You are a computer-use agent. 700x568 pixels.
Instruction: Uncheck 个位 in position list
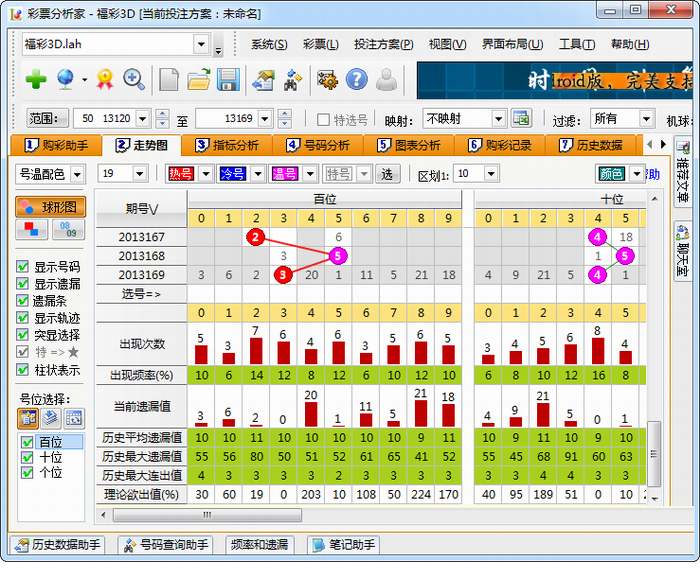(x=27, y=472)
